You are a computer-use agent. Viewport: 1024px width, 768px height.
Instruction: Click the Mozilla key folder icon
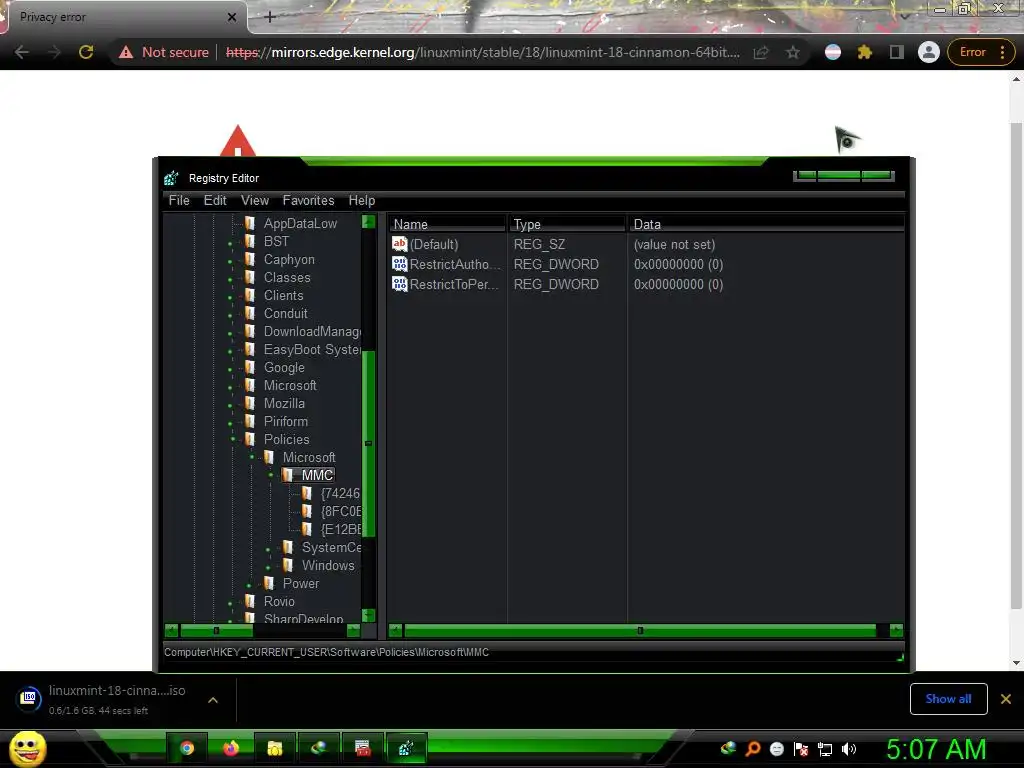pyautogui.click(x=249, y=403)
